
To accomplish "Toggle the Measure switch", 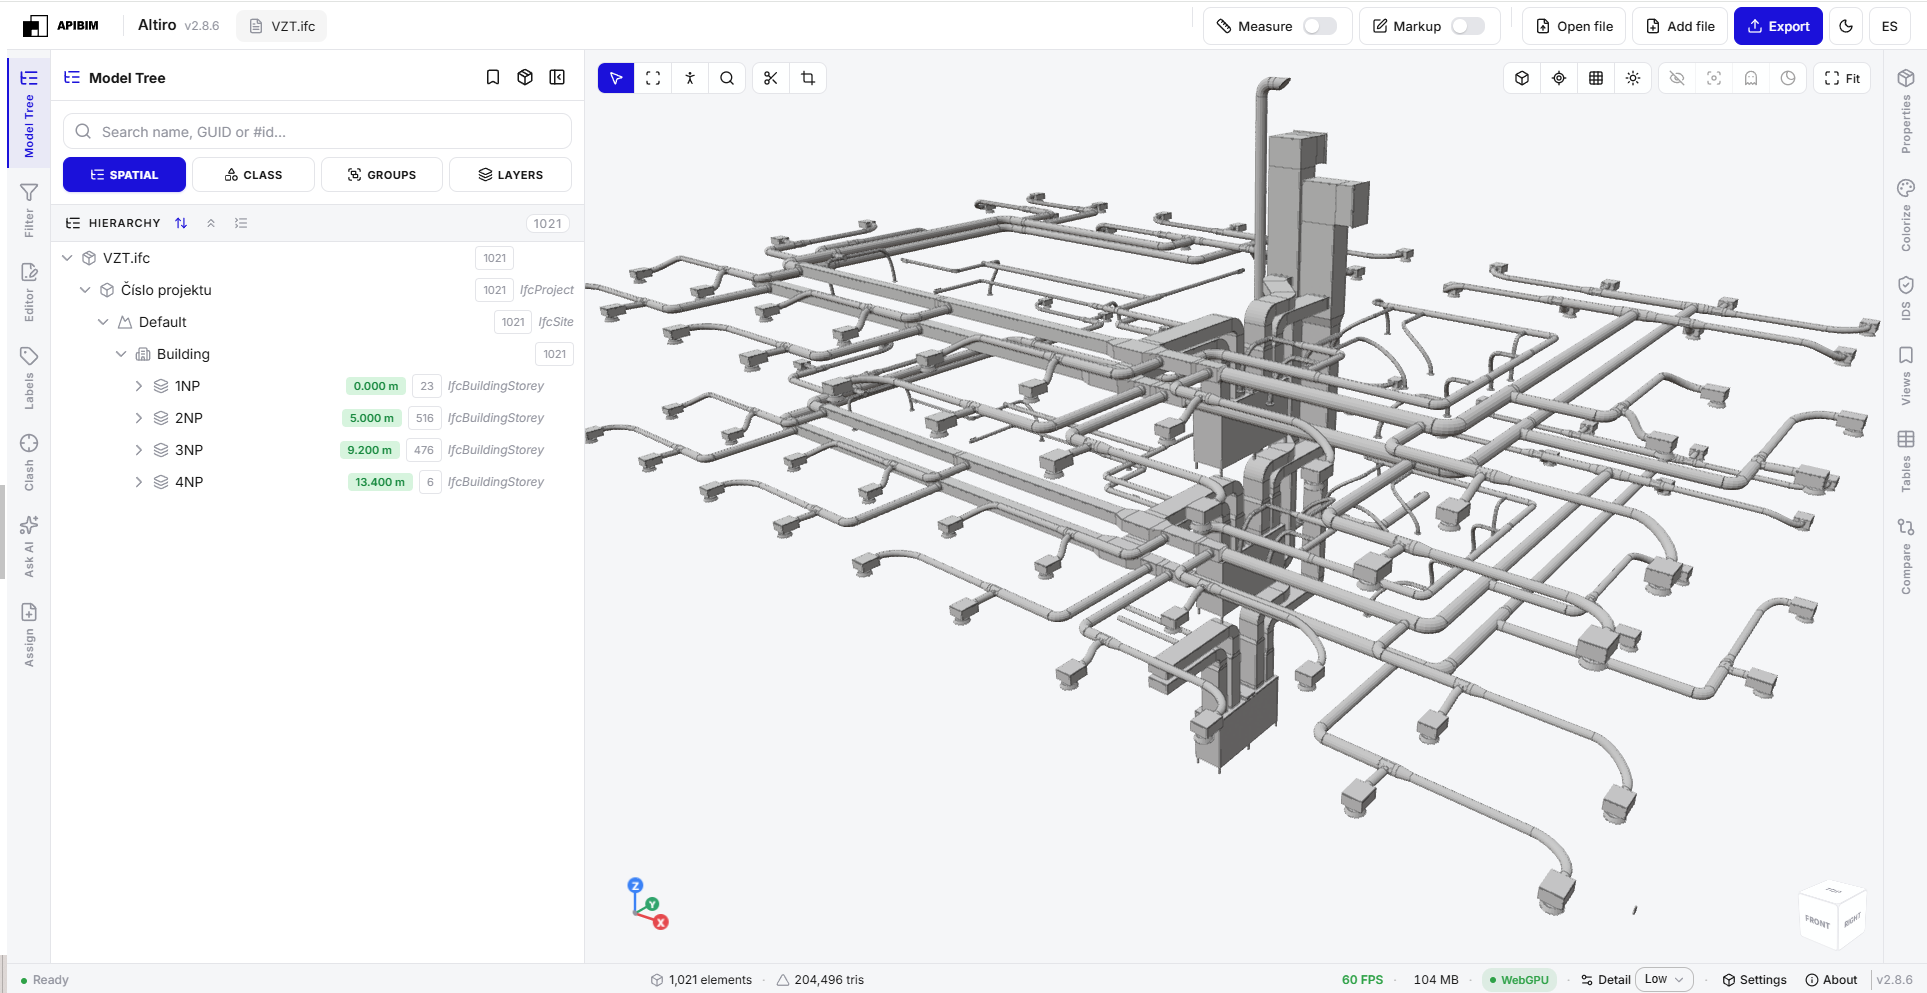I will 1320,26.
